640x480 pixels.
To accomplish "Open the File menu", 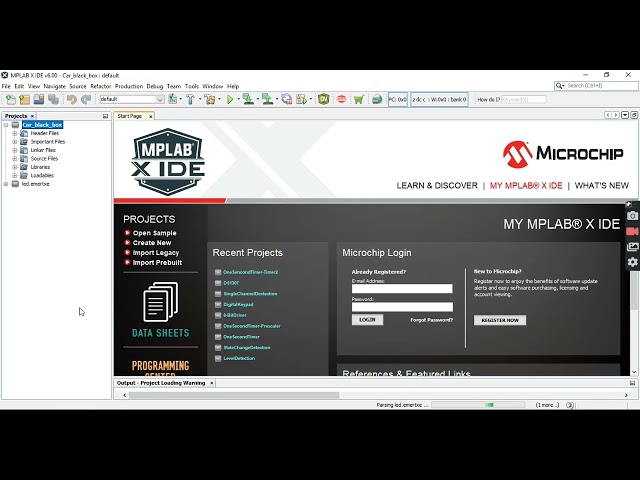I will (x=6, y=87).
